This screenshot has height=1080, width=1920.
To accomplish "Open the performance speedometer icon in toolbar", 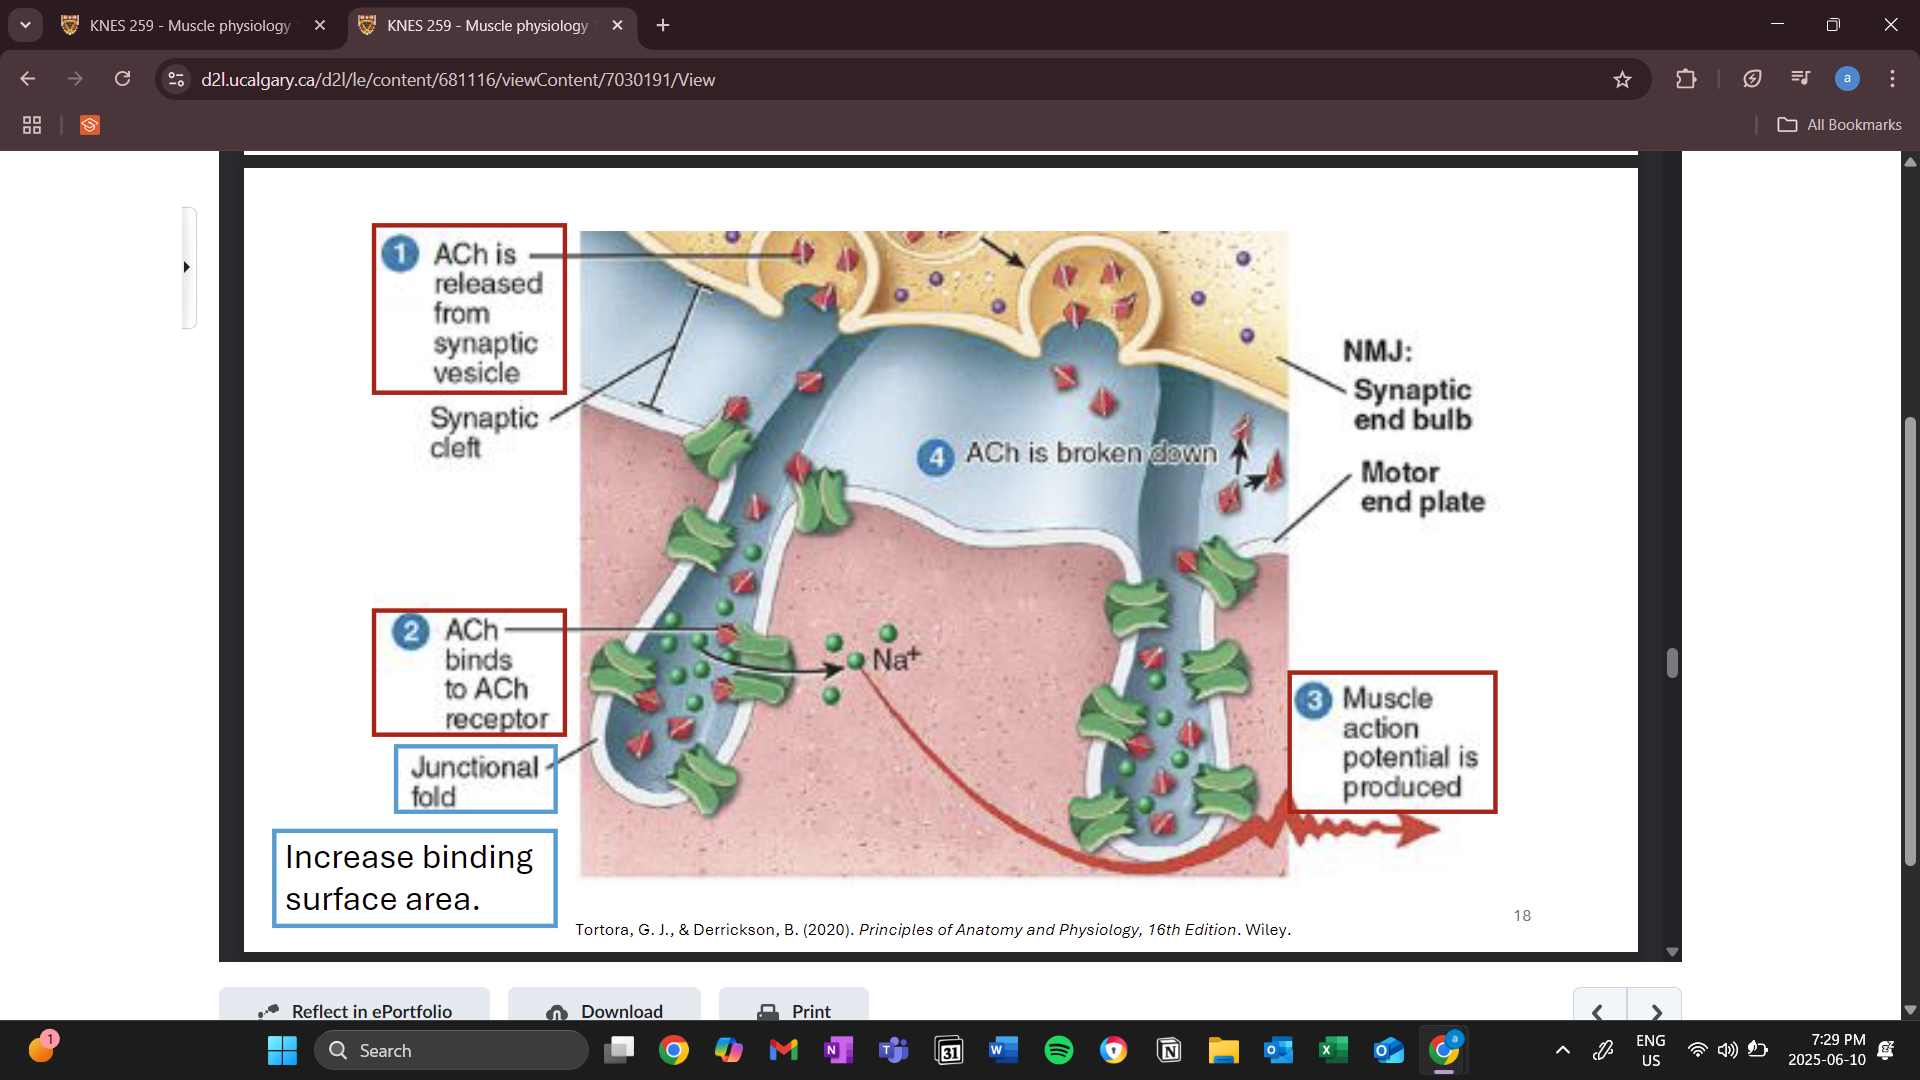I will [x=1752, y=79].
